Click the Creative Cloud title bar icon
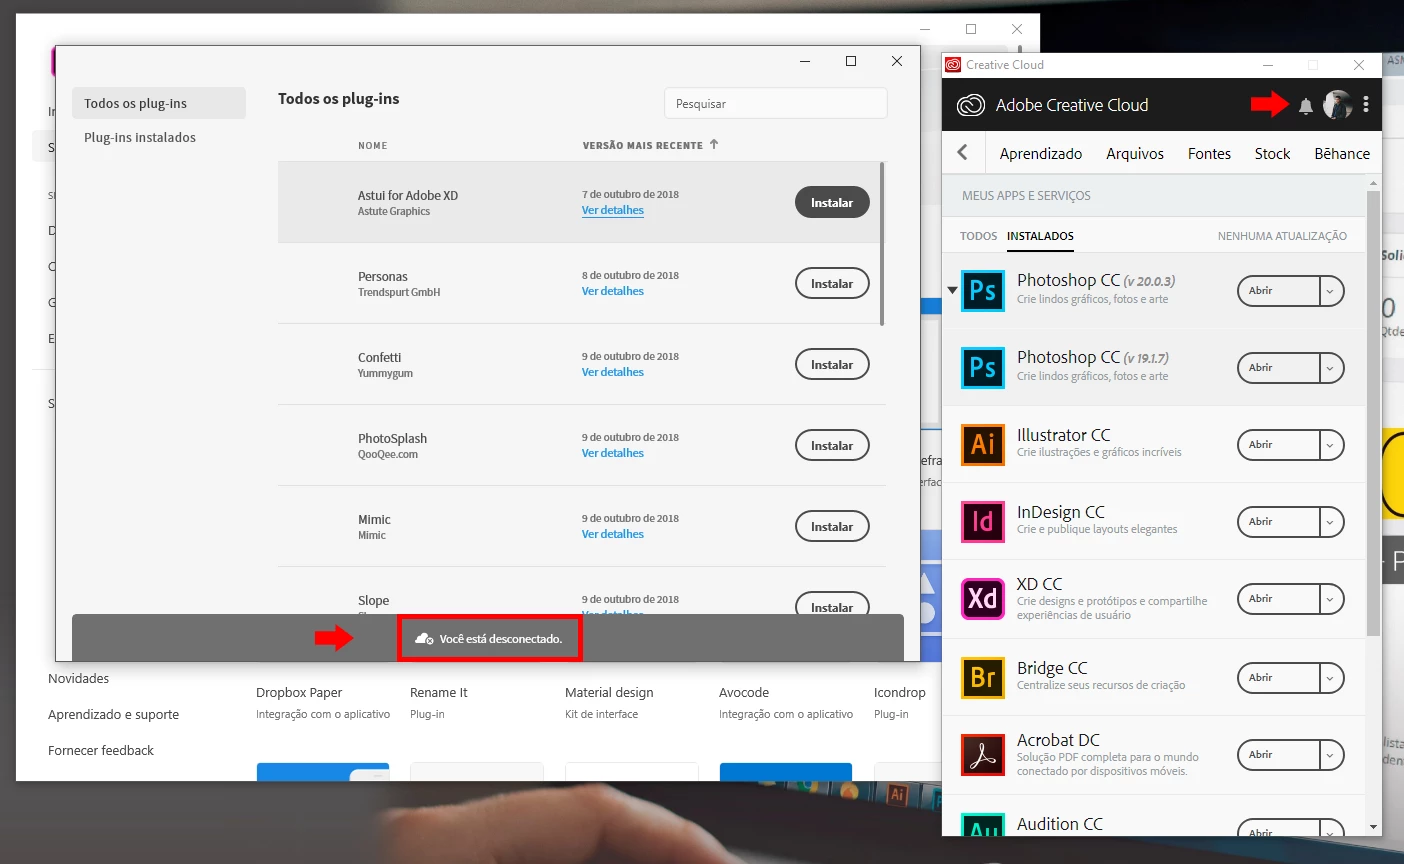This screenshot has height=864, width=1404. point(953,65)
